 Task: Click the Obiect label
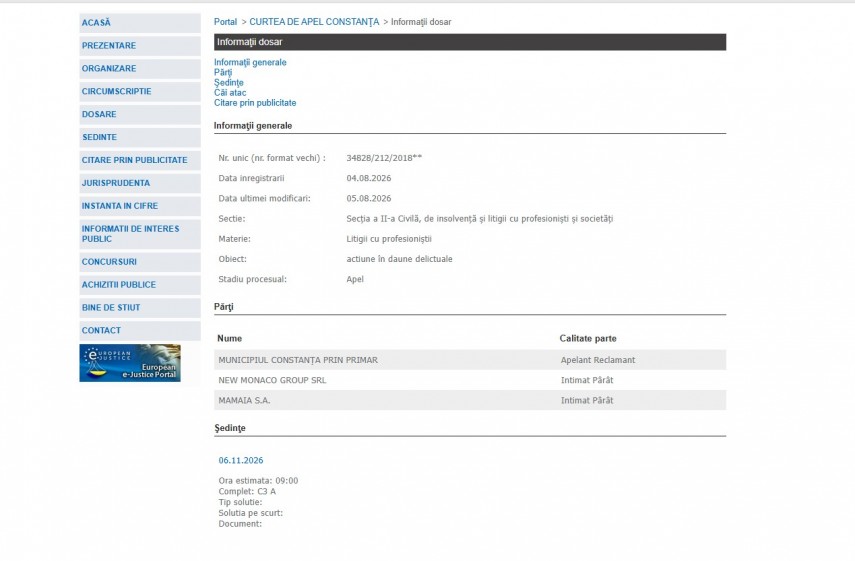click(232, 259)
